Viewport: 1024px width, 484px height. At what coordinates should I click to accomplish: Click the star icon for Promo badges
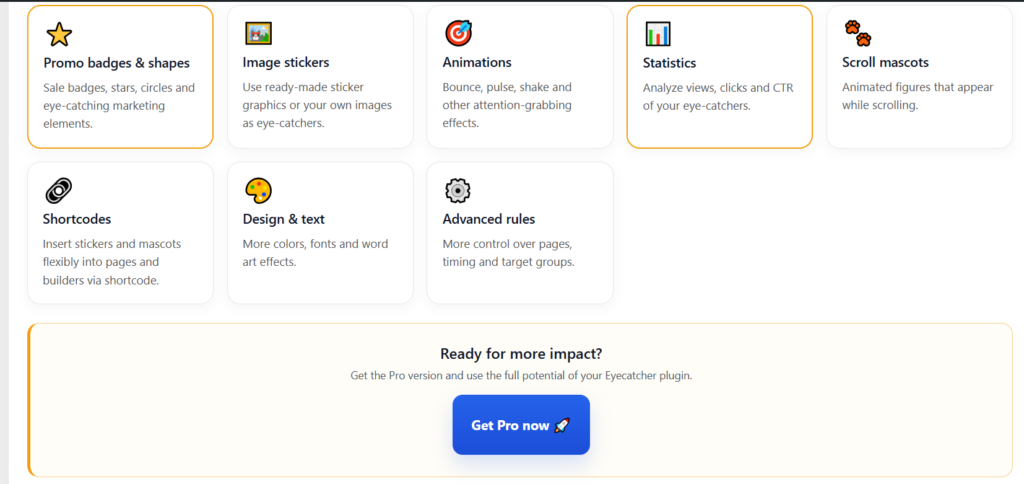pyautogui.click(x=59, y=35)
